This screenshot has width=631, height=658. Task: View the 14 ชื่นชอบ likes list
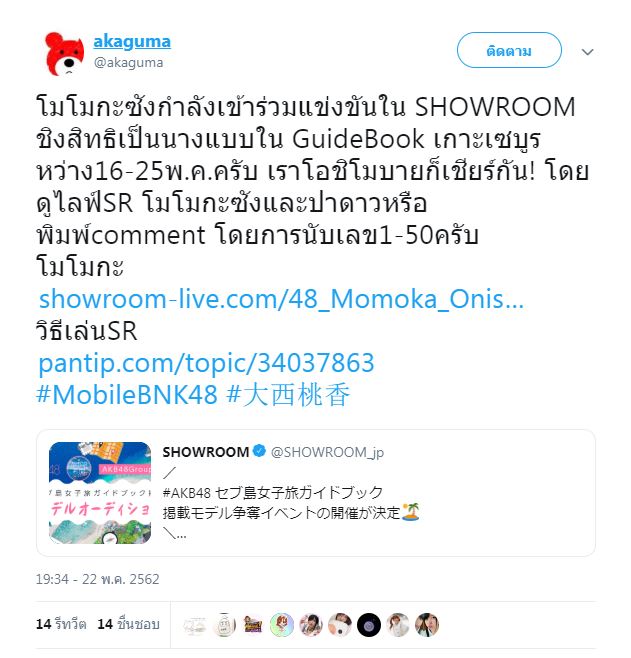(128, 624)
